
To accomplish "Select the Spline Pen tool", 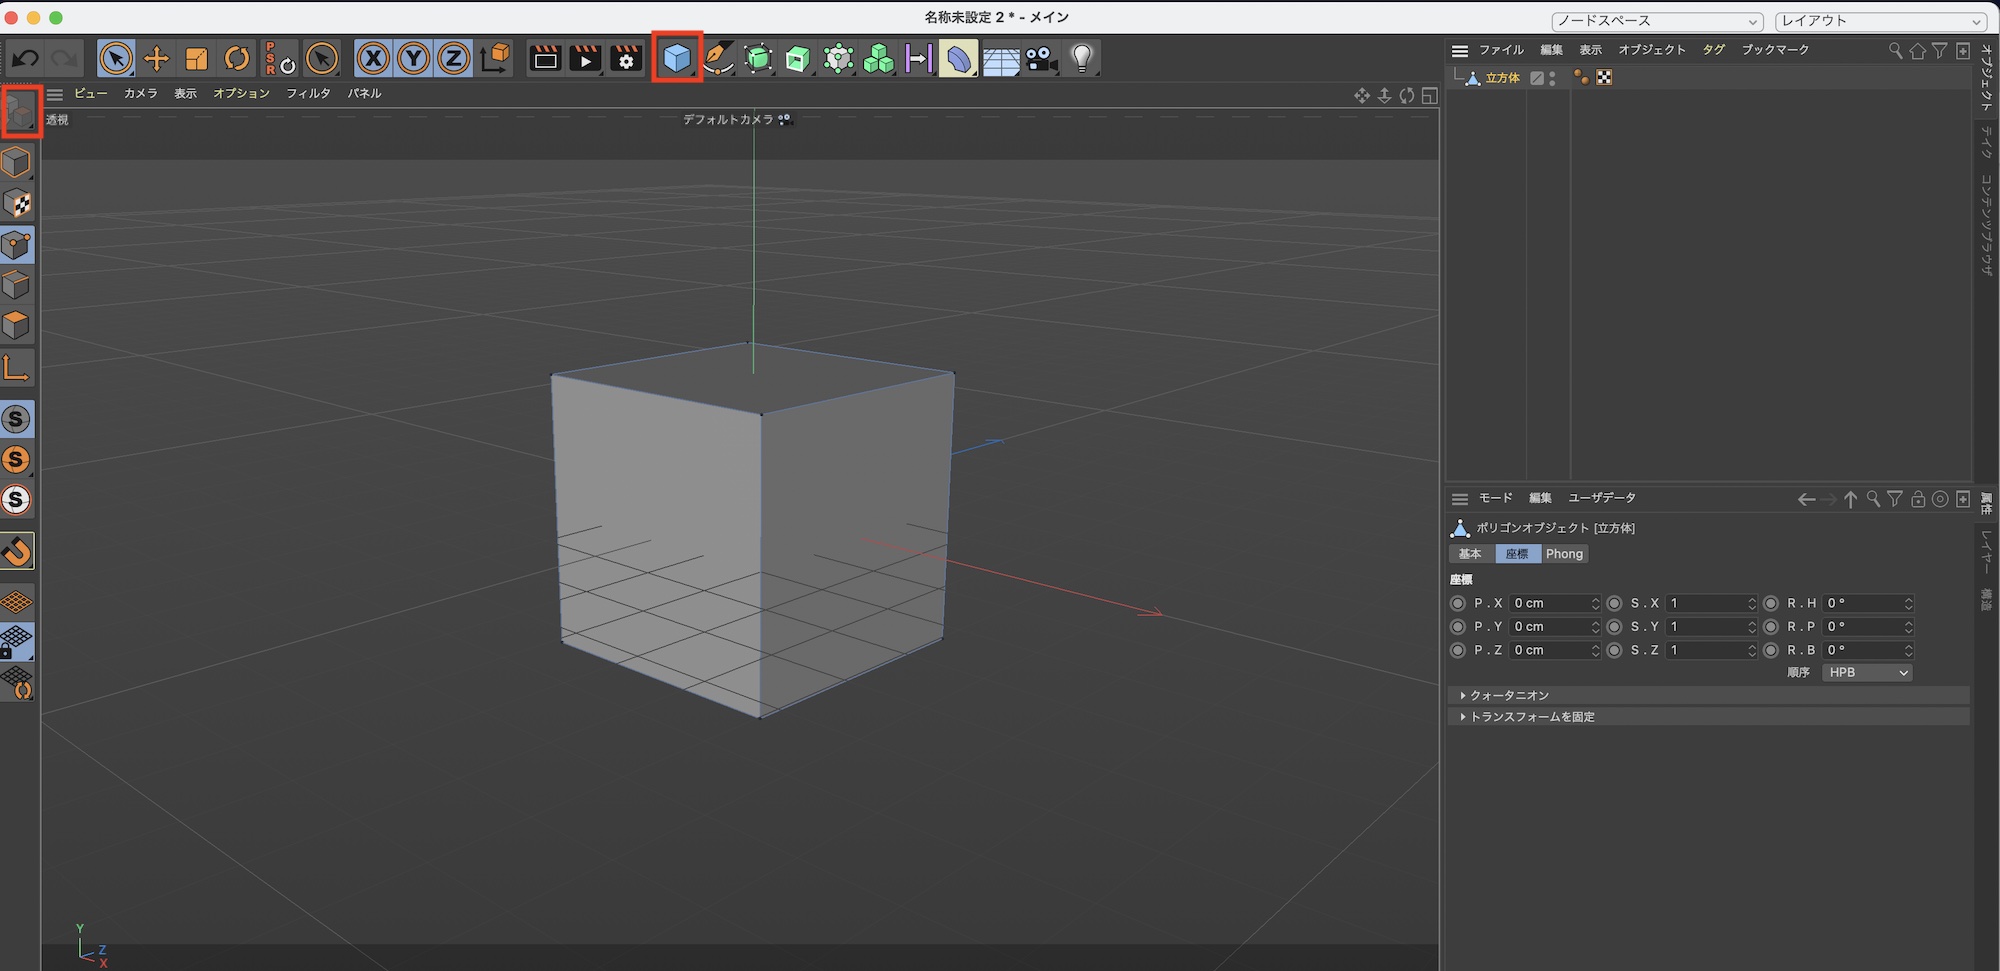I will [x=718, y=58].
